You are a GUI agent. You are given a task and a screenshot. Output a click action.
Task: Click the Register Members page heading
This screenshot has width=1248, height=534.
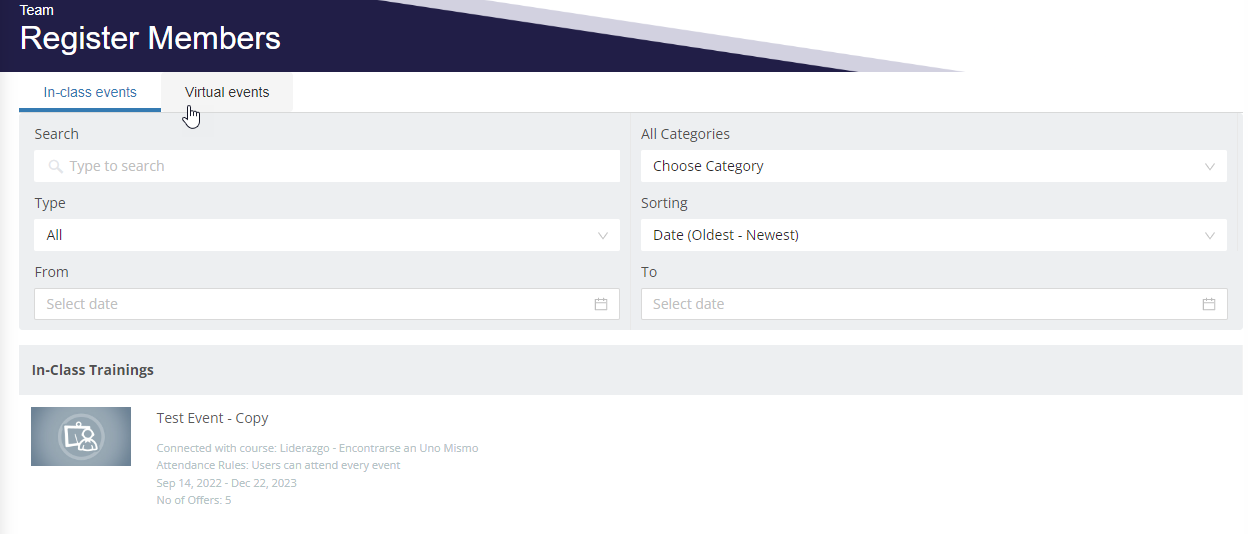(x=150, y=38)
